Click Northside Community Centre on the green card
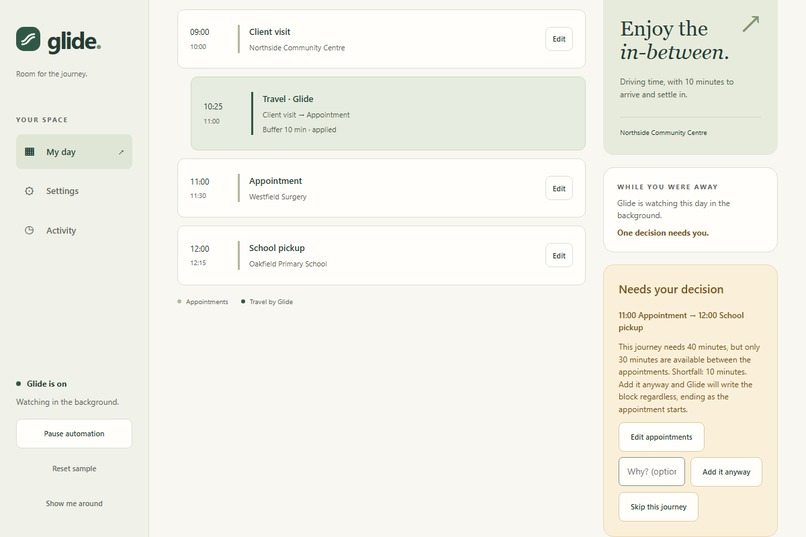The height and width of the screenshot is (537, 806). (663, 133)
